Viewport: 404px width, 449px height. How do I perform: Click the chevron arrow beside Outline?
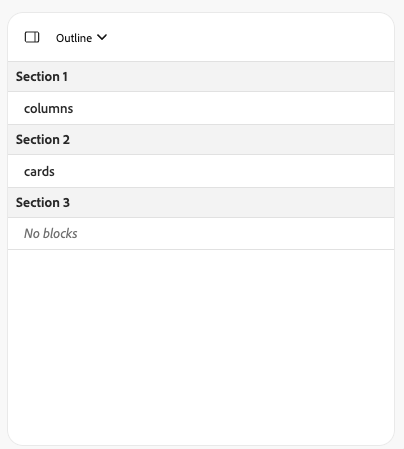[x=102, y=37]
